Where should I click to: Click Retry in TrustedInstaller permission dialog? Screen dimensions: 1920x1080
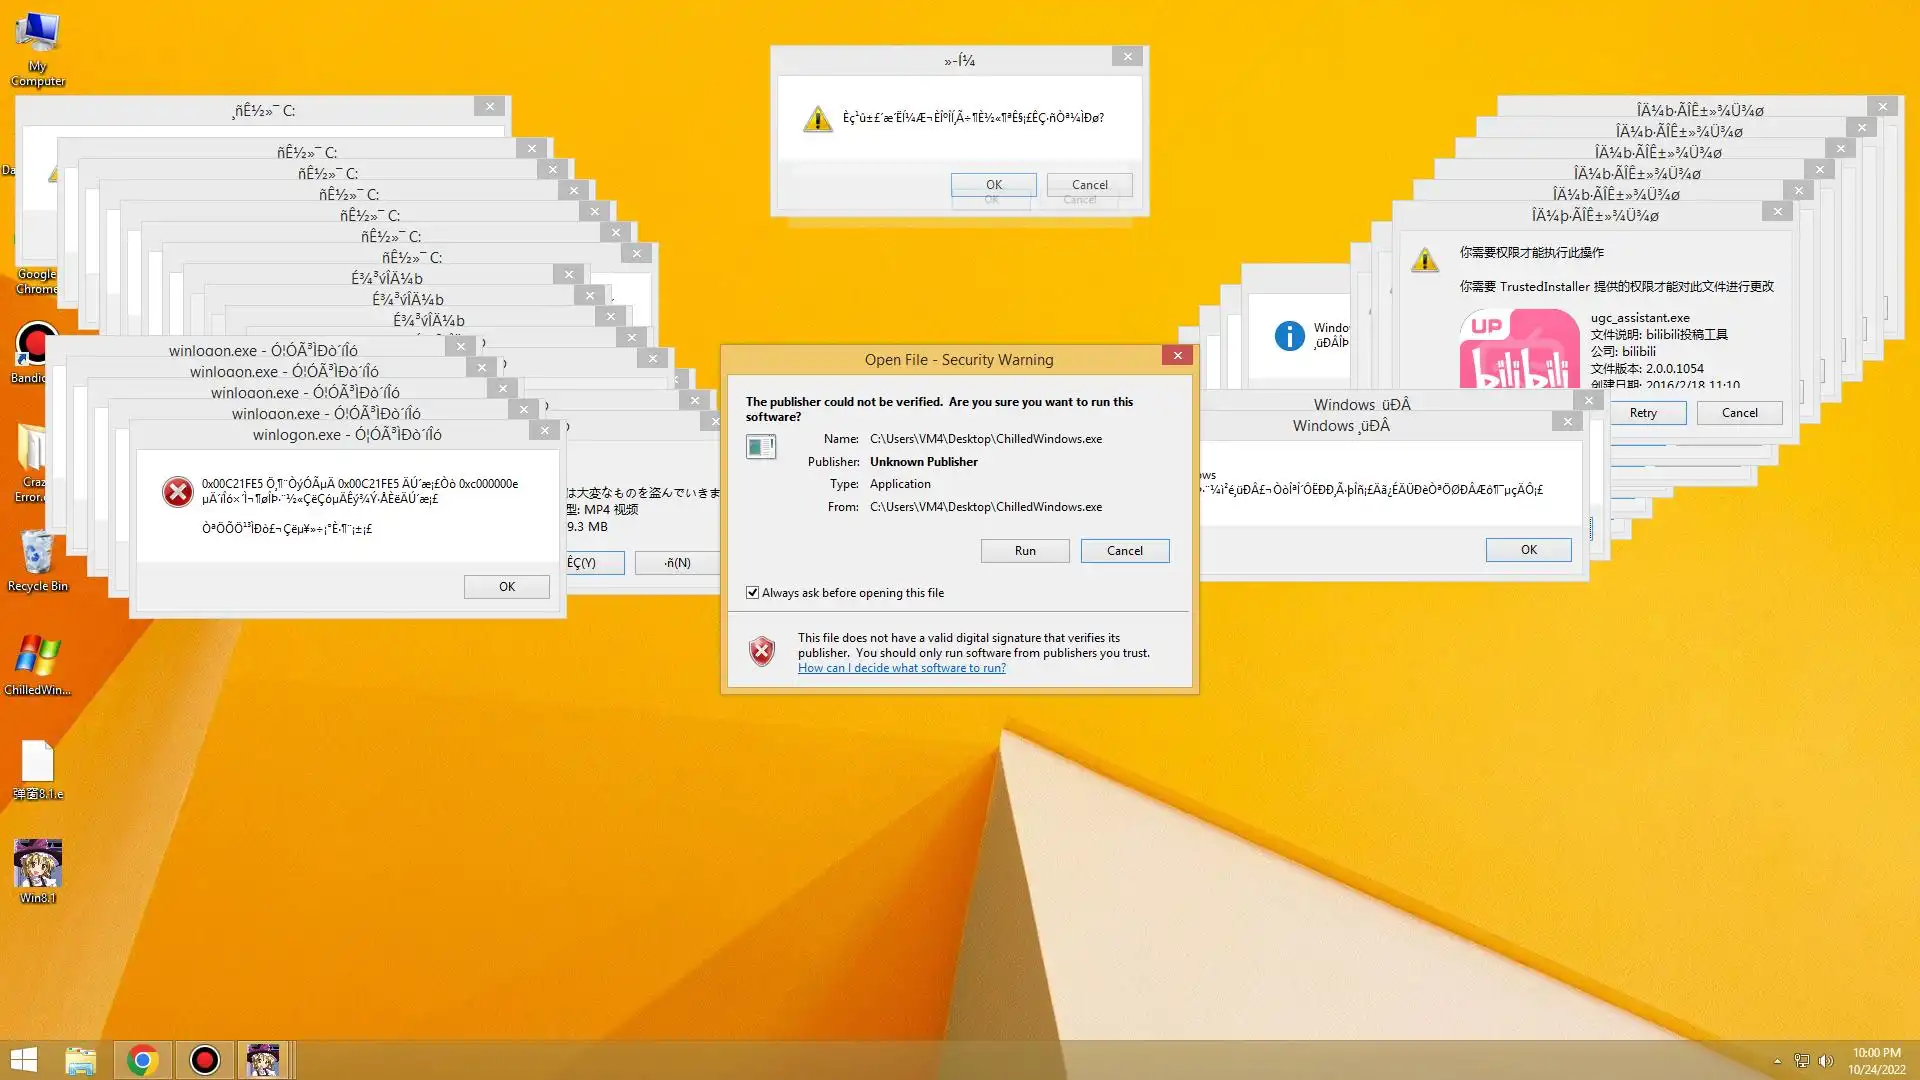[x=1642, y=413]
